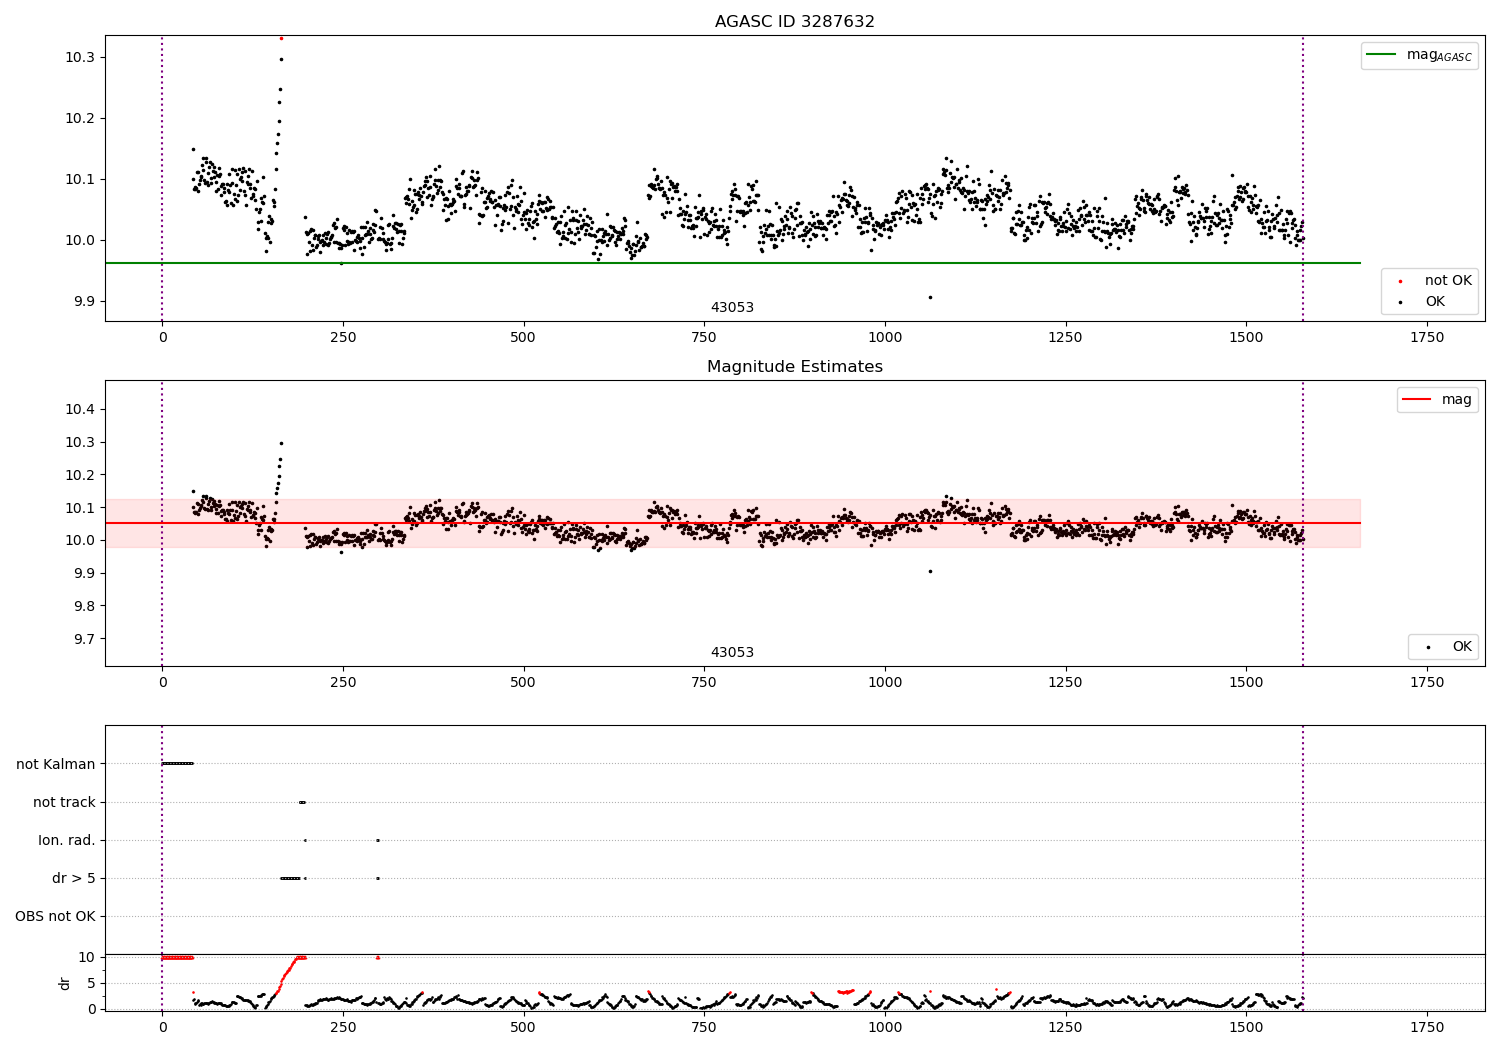Click the 'OBS not OK' axis label
Viewport: 1500px width, 1050px height.
(x=55, y=916)
